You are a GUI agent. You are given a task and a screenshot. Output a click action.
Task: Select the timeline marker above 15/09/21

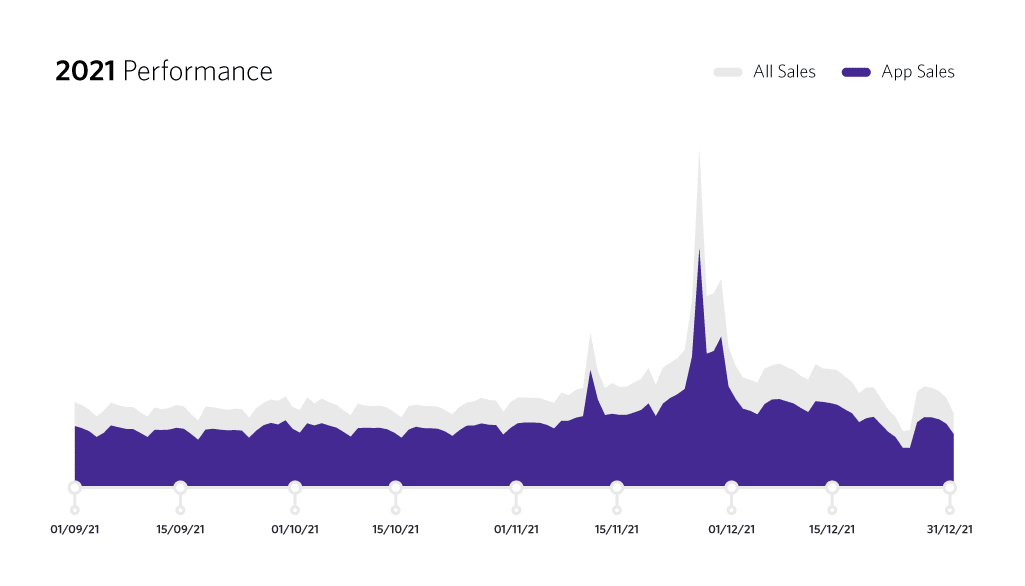[180, 487]
